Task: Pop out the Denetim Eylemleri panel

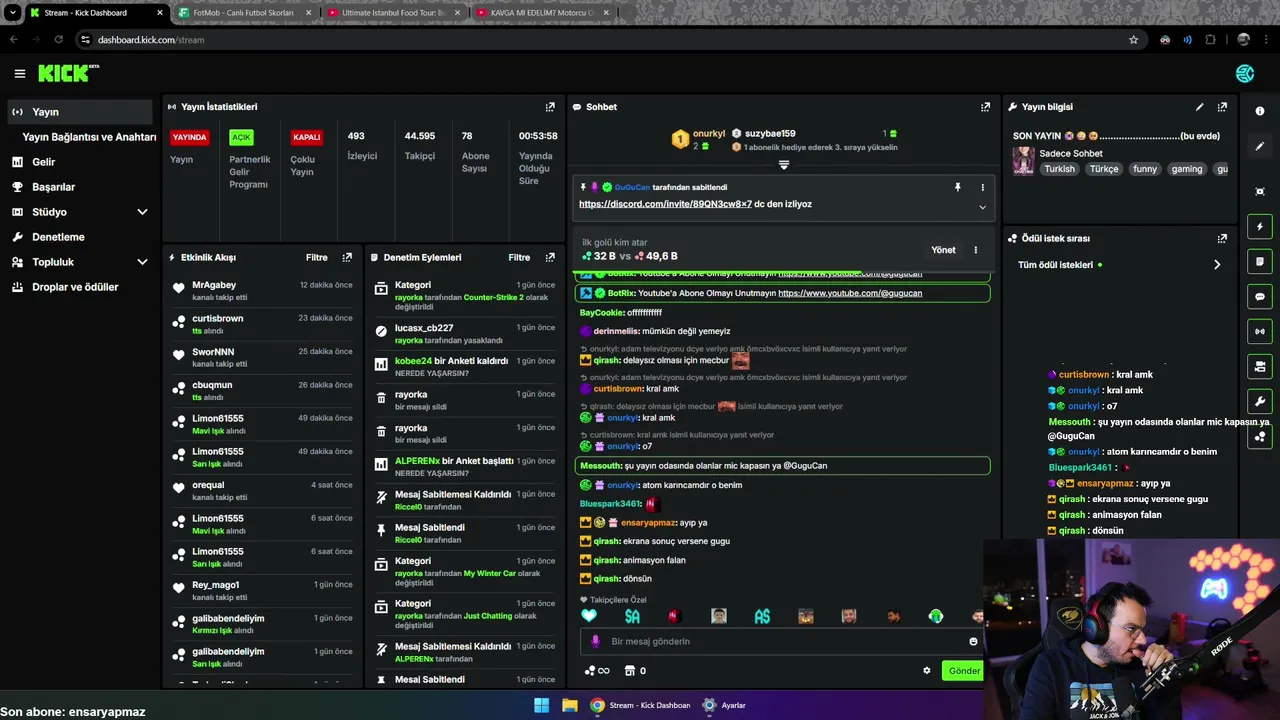Action: click(x=550, y=258)
